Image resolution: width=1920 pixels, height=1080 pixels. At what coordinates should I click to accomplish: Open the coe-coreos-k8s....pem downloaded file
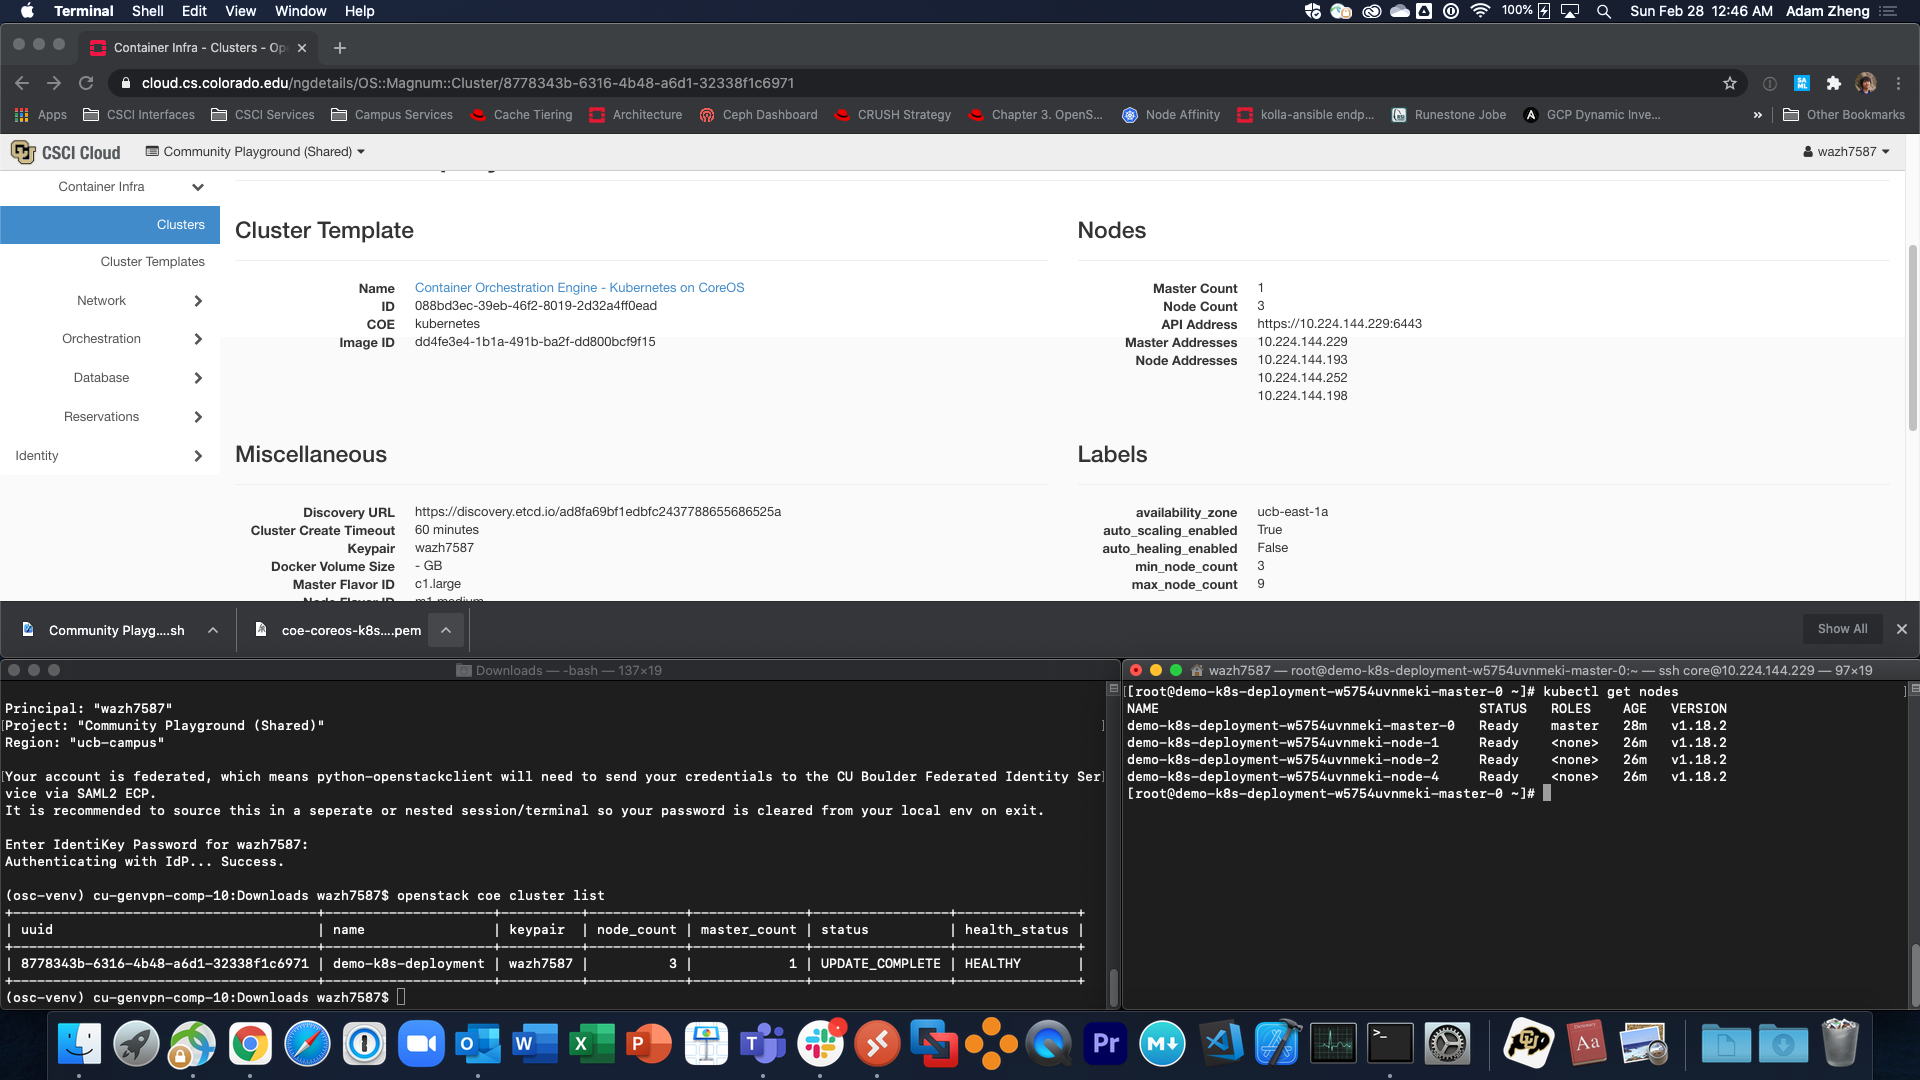pos(340,630)
